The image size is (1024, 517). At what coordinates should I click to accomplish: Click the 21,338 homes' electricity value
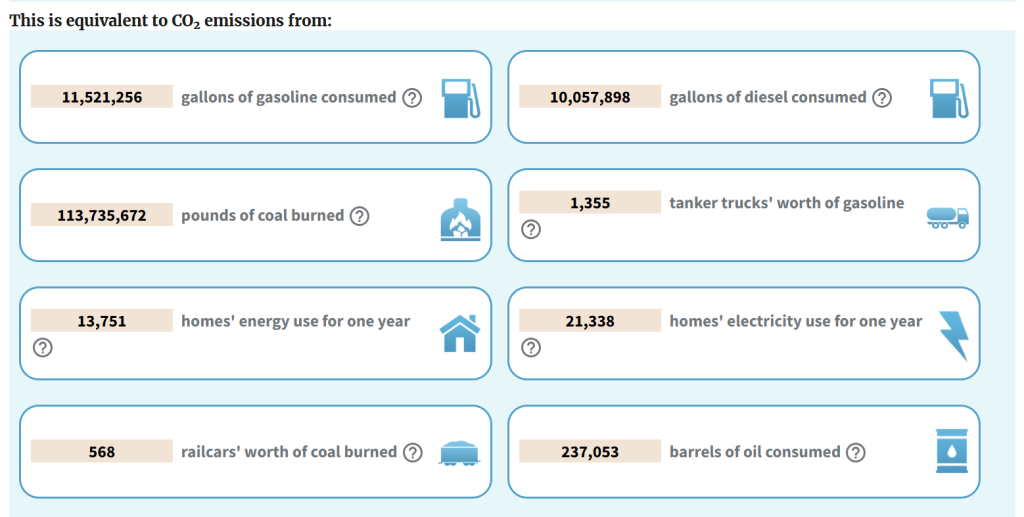tap(590, 321)
